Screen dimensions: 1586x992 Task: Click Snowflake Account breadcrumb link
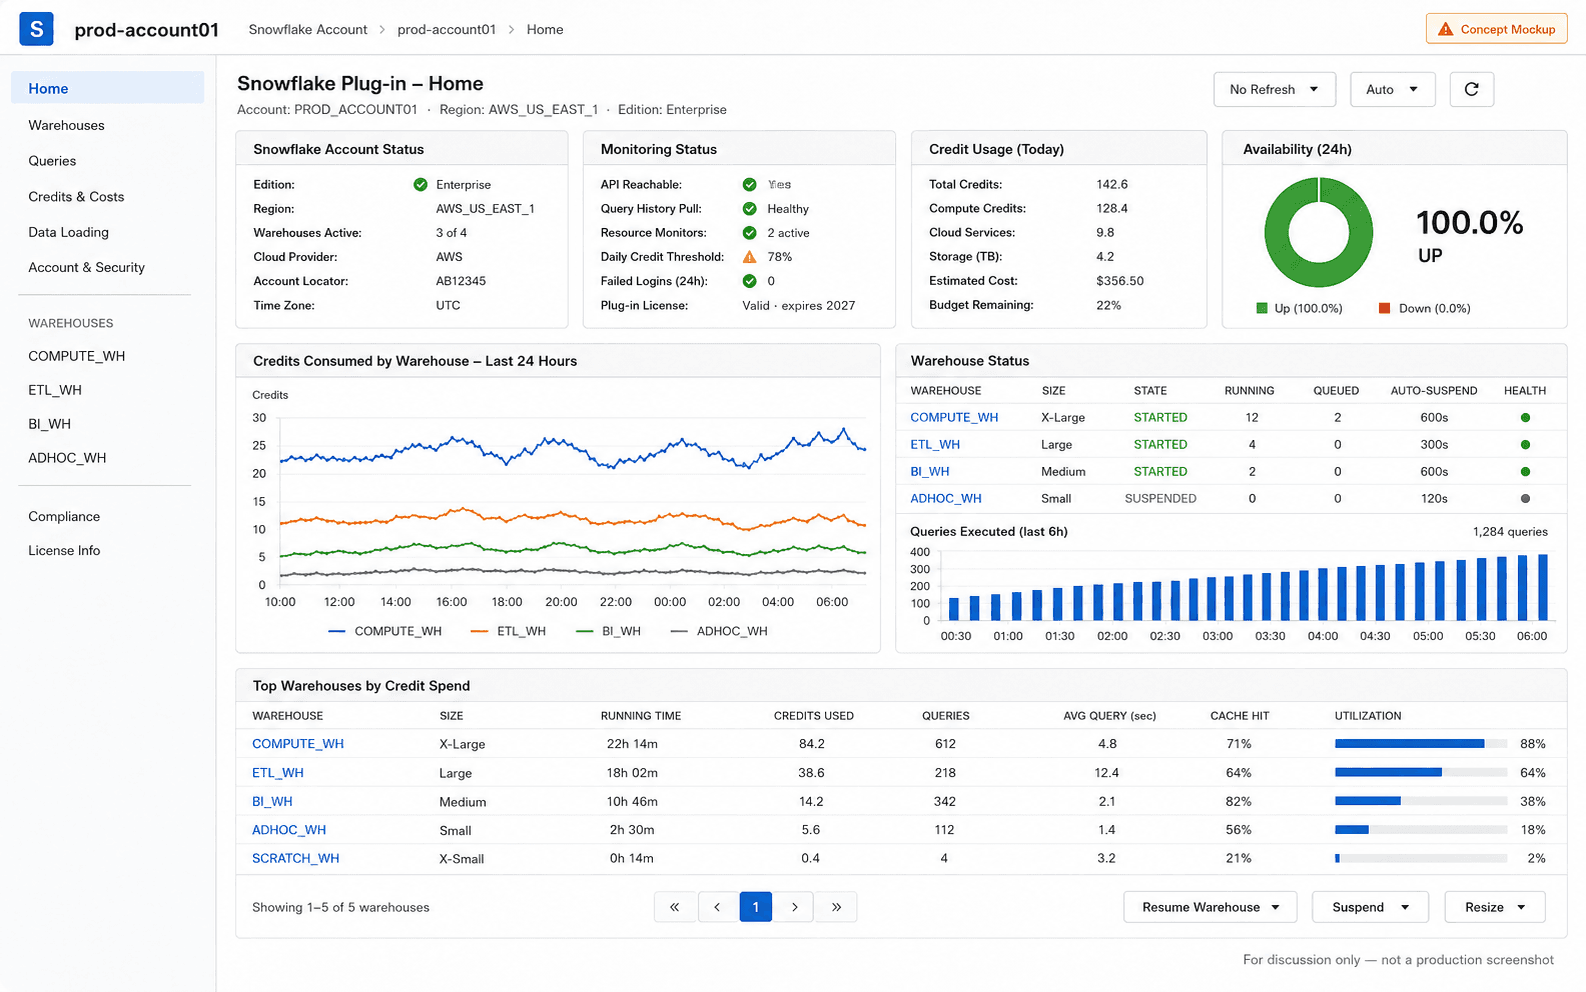click(x=308, y=30)
